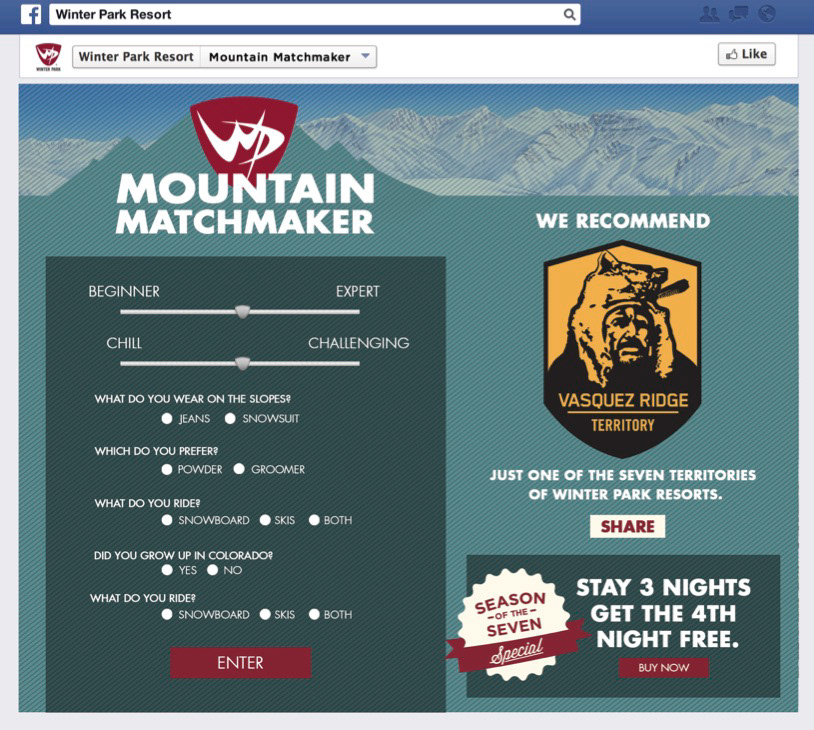The height and width of the screenshot is (730, 814).
Task: Open the notifications globe icon
Action: click(x=767, y=14)
